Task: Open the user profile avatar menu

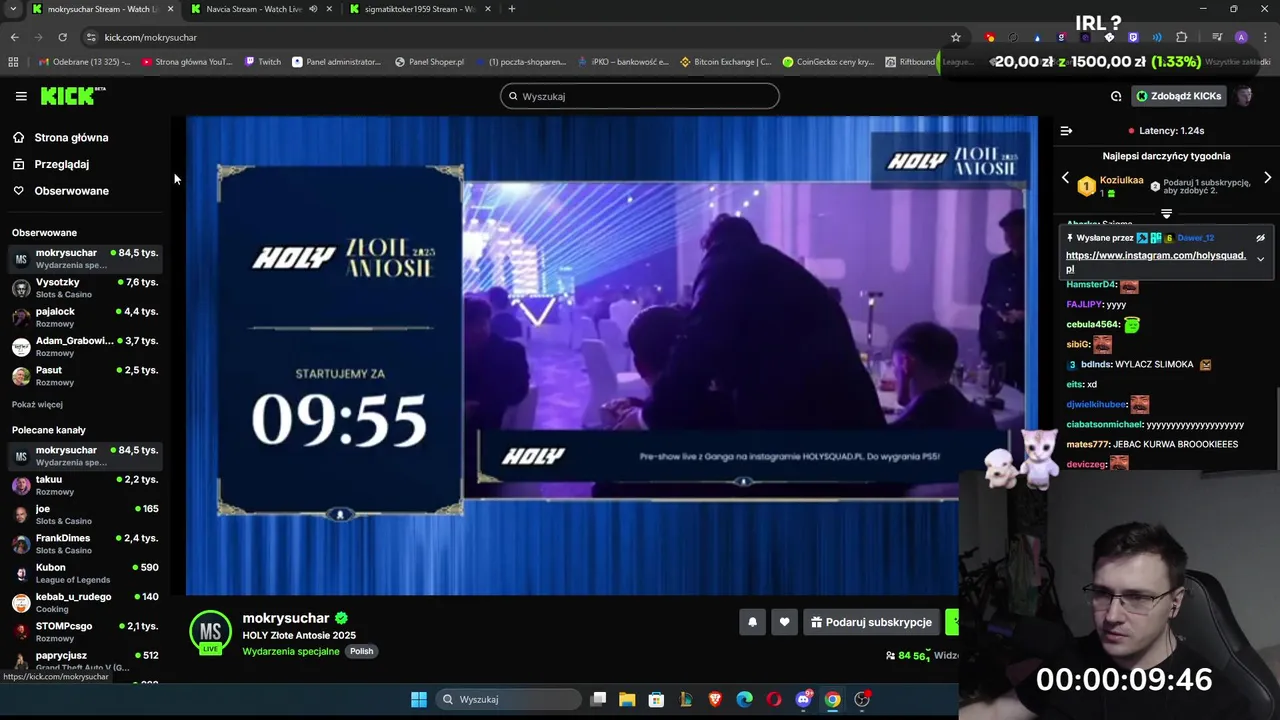Action: 1244,96
